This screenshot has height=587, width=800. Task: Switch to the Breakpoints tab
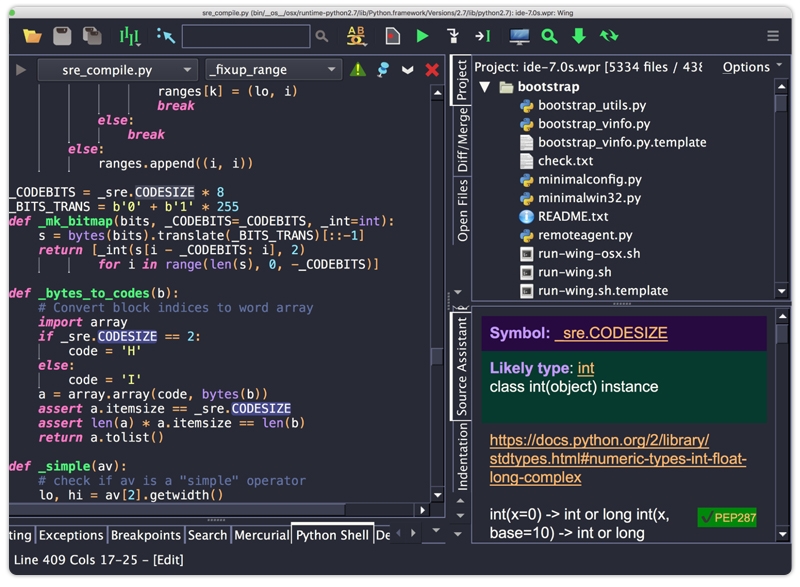coord(145,535)
